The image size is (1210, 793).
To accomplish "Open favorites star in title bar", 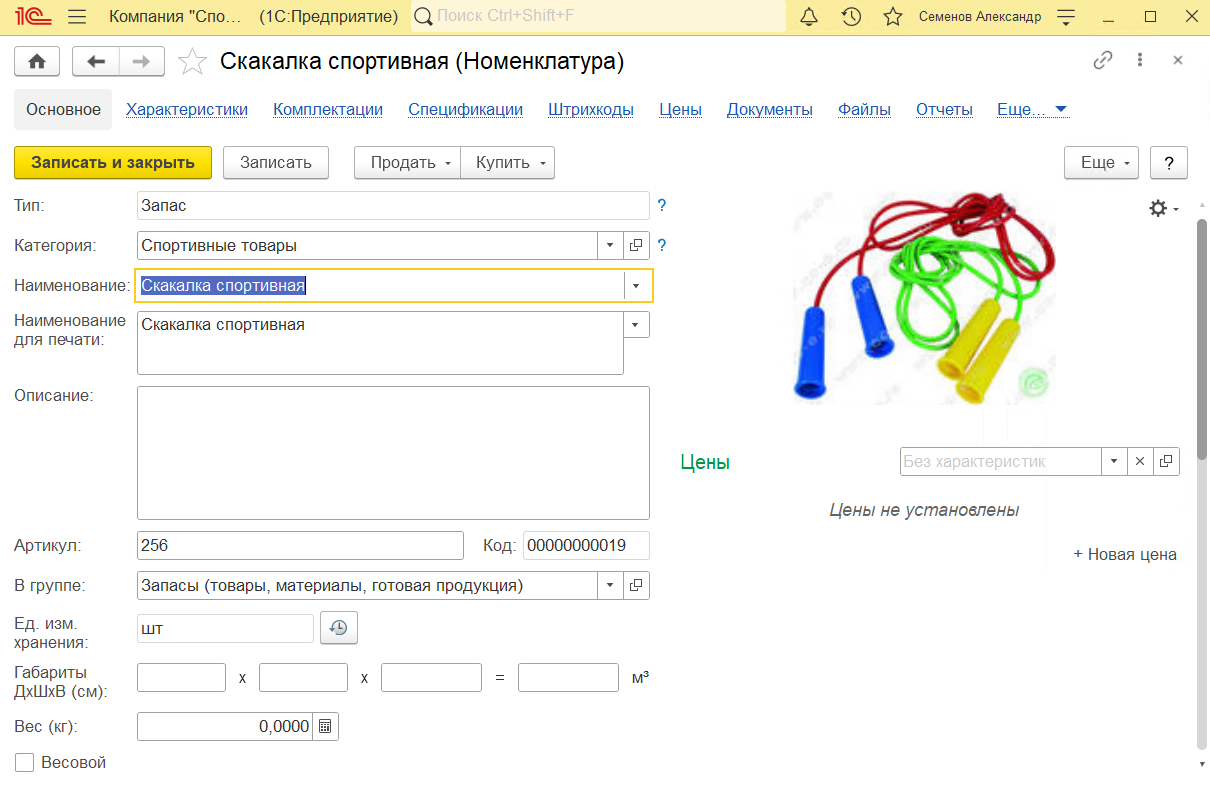I will coord(893,17).
